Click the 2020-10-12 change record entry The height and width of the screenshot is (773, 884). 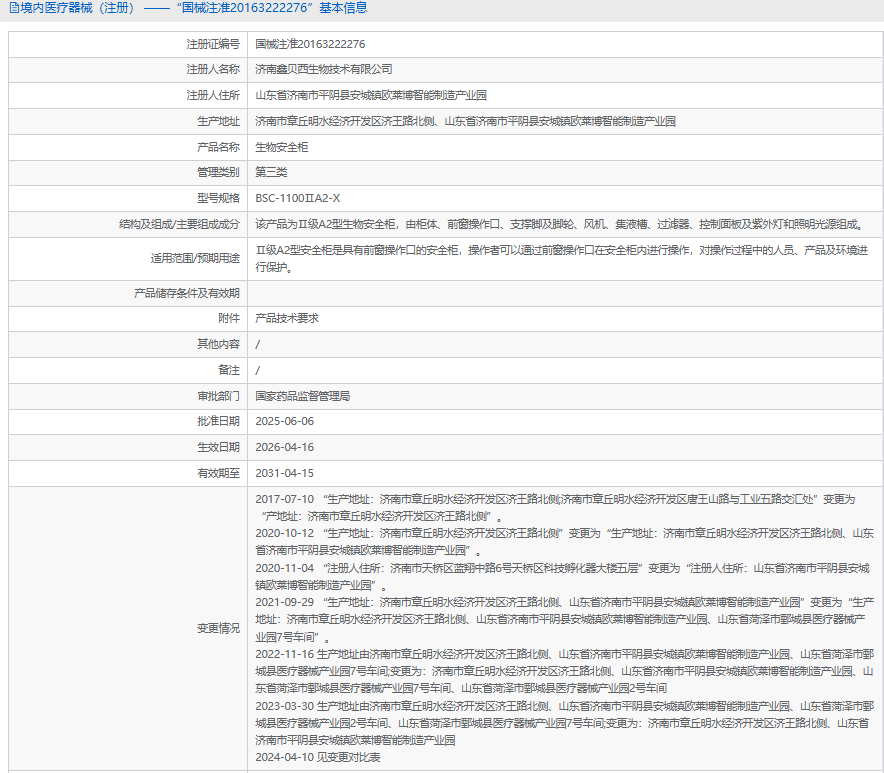[x=564, y=542]
